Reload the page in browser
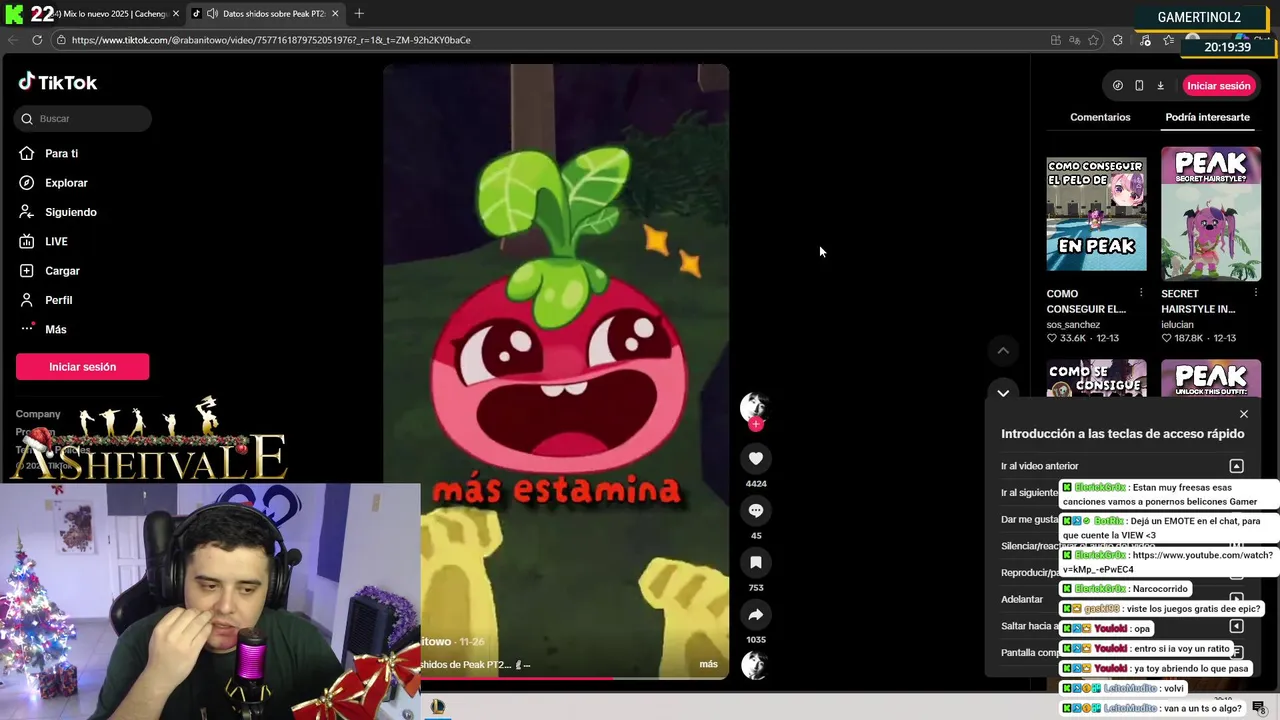 pyautogui.click(x=37, y=40)
